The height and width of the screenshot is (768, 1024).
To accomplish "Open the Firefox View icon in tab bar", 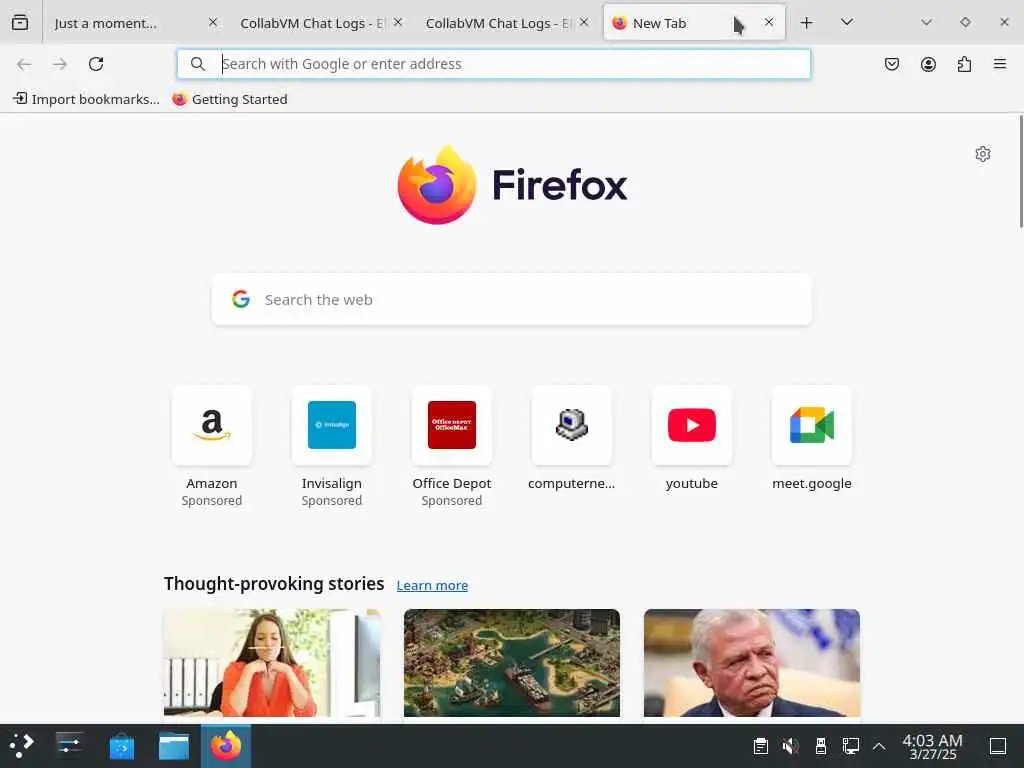I will (x=20, y=23).
